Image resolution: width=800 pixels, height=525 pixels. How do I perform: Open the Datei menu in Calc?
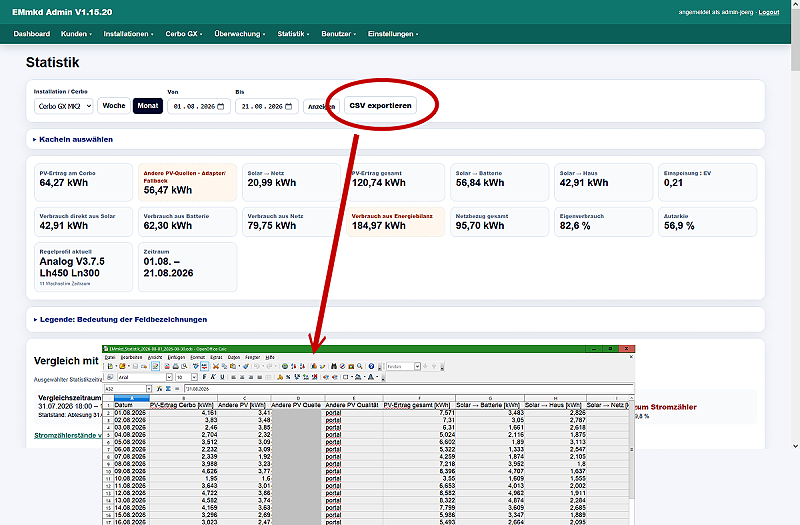(110, 357)
